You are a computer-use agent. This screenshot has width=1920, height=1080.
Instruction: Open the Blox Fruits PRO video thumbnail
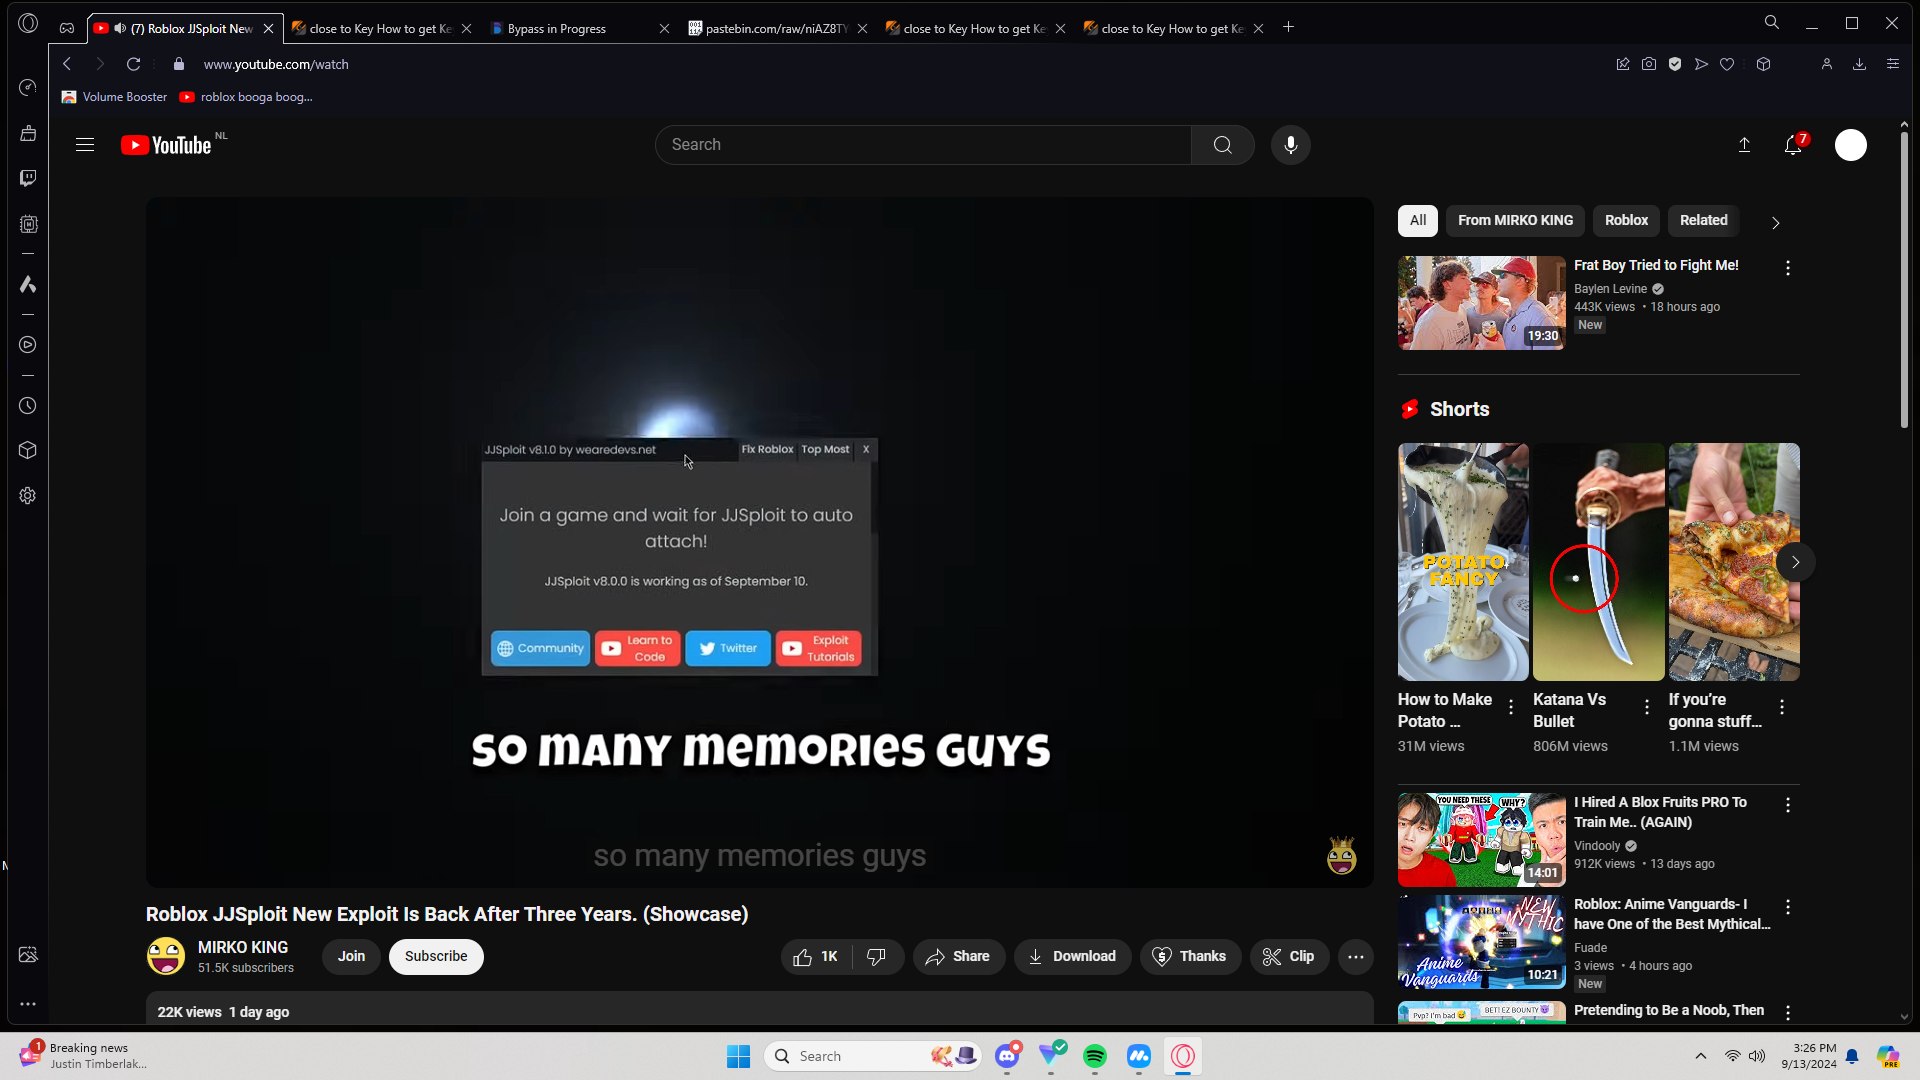(1482, 840)
